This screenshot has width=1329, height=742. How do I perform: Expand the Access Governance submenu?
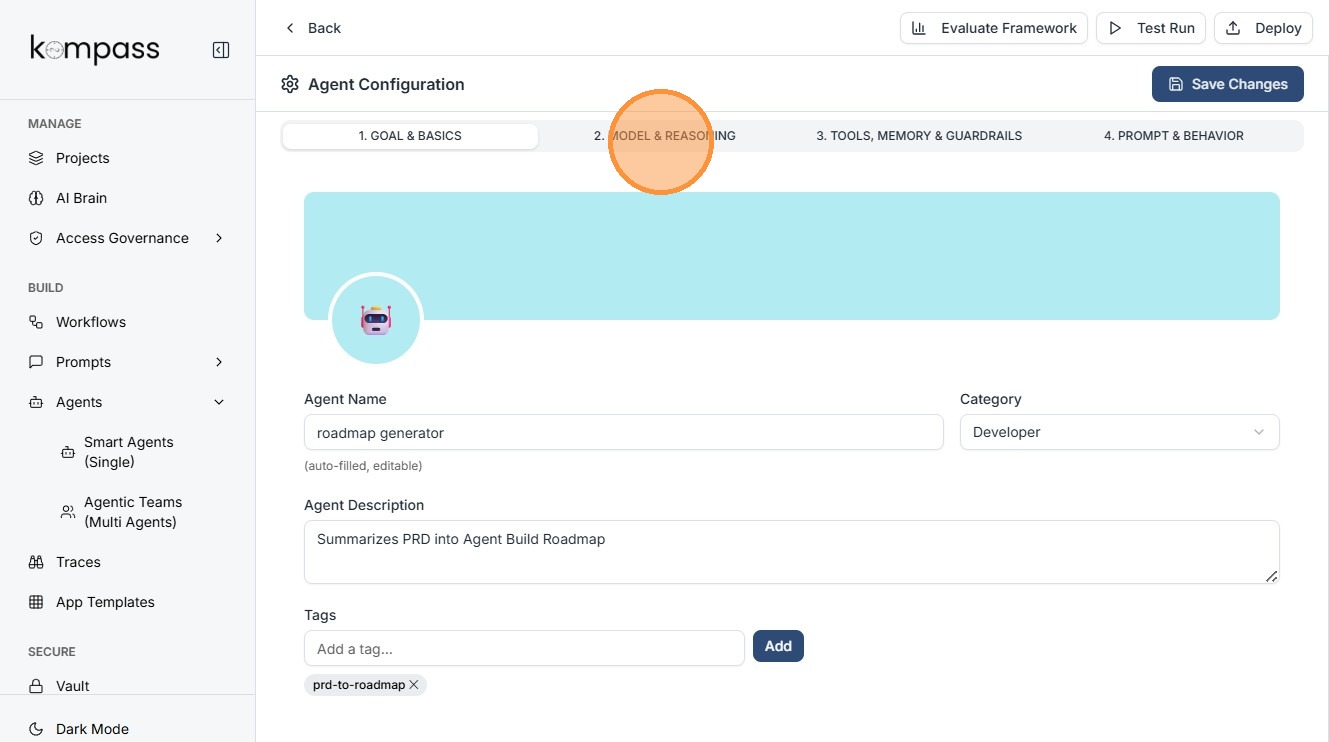219,238
